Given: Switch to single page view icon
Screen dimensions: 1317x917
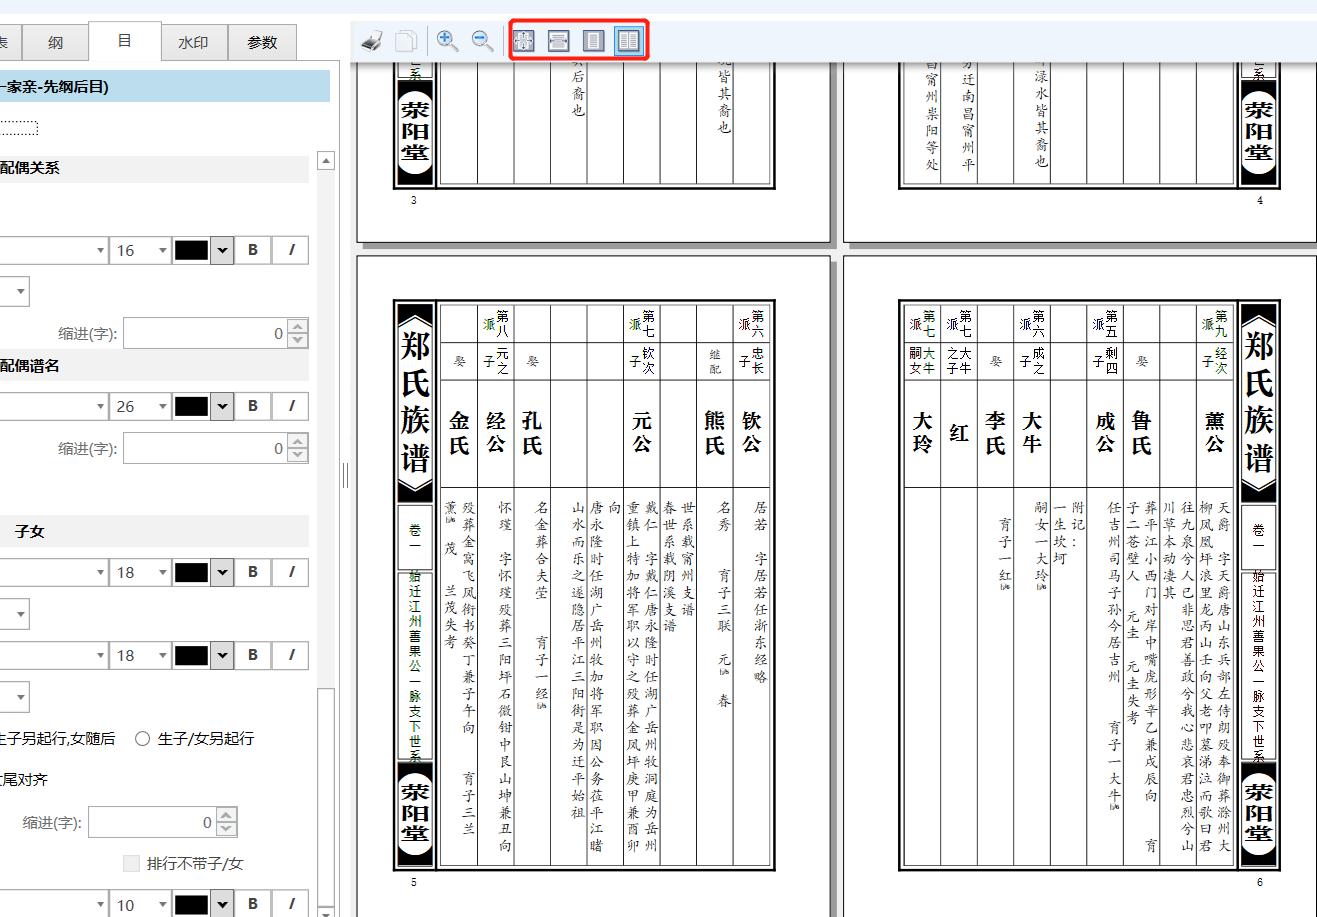Looking at the screenshot, I should pyautogui.click(x=594, y=41).
